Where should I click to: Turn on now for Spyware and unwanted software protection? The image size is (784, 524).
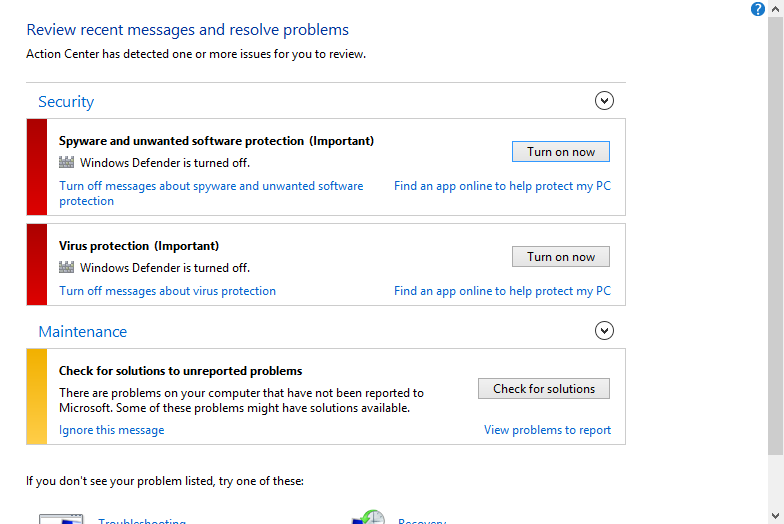[x=560, y=152]
